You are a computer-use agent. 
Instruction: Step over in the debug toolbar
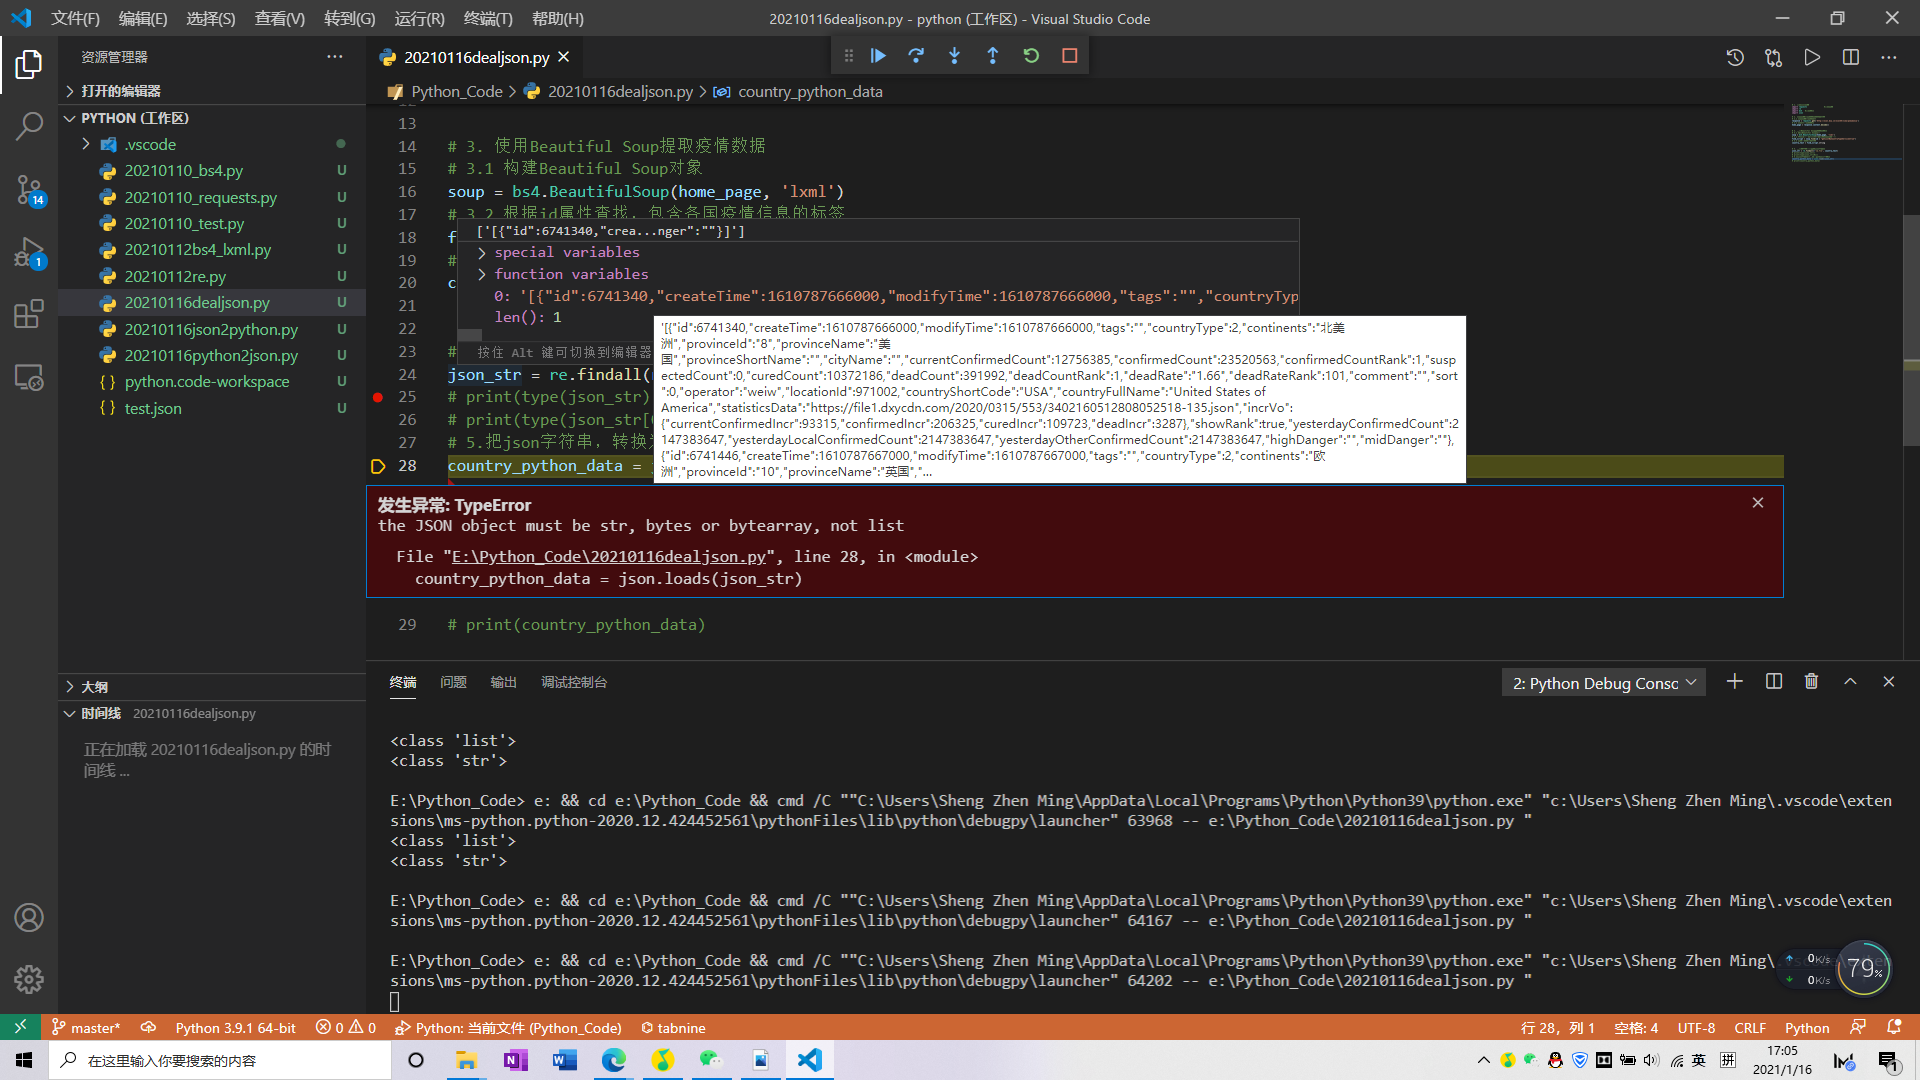click(x=916, y=56)
